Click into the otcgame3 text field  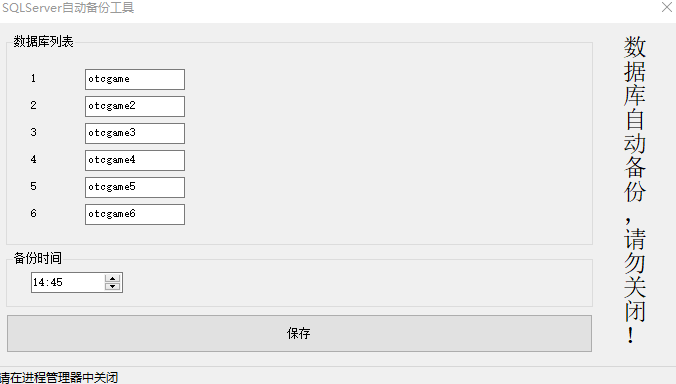click(x=135, y=133)
